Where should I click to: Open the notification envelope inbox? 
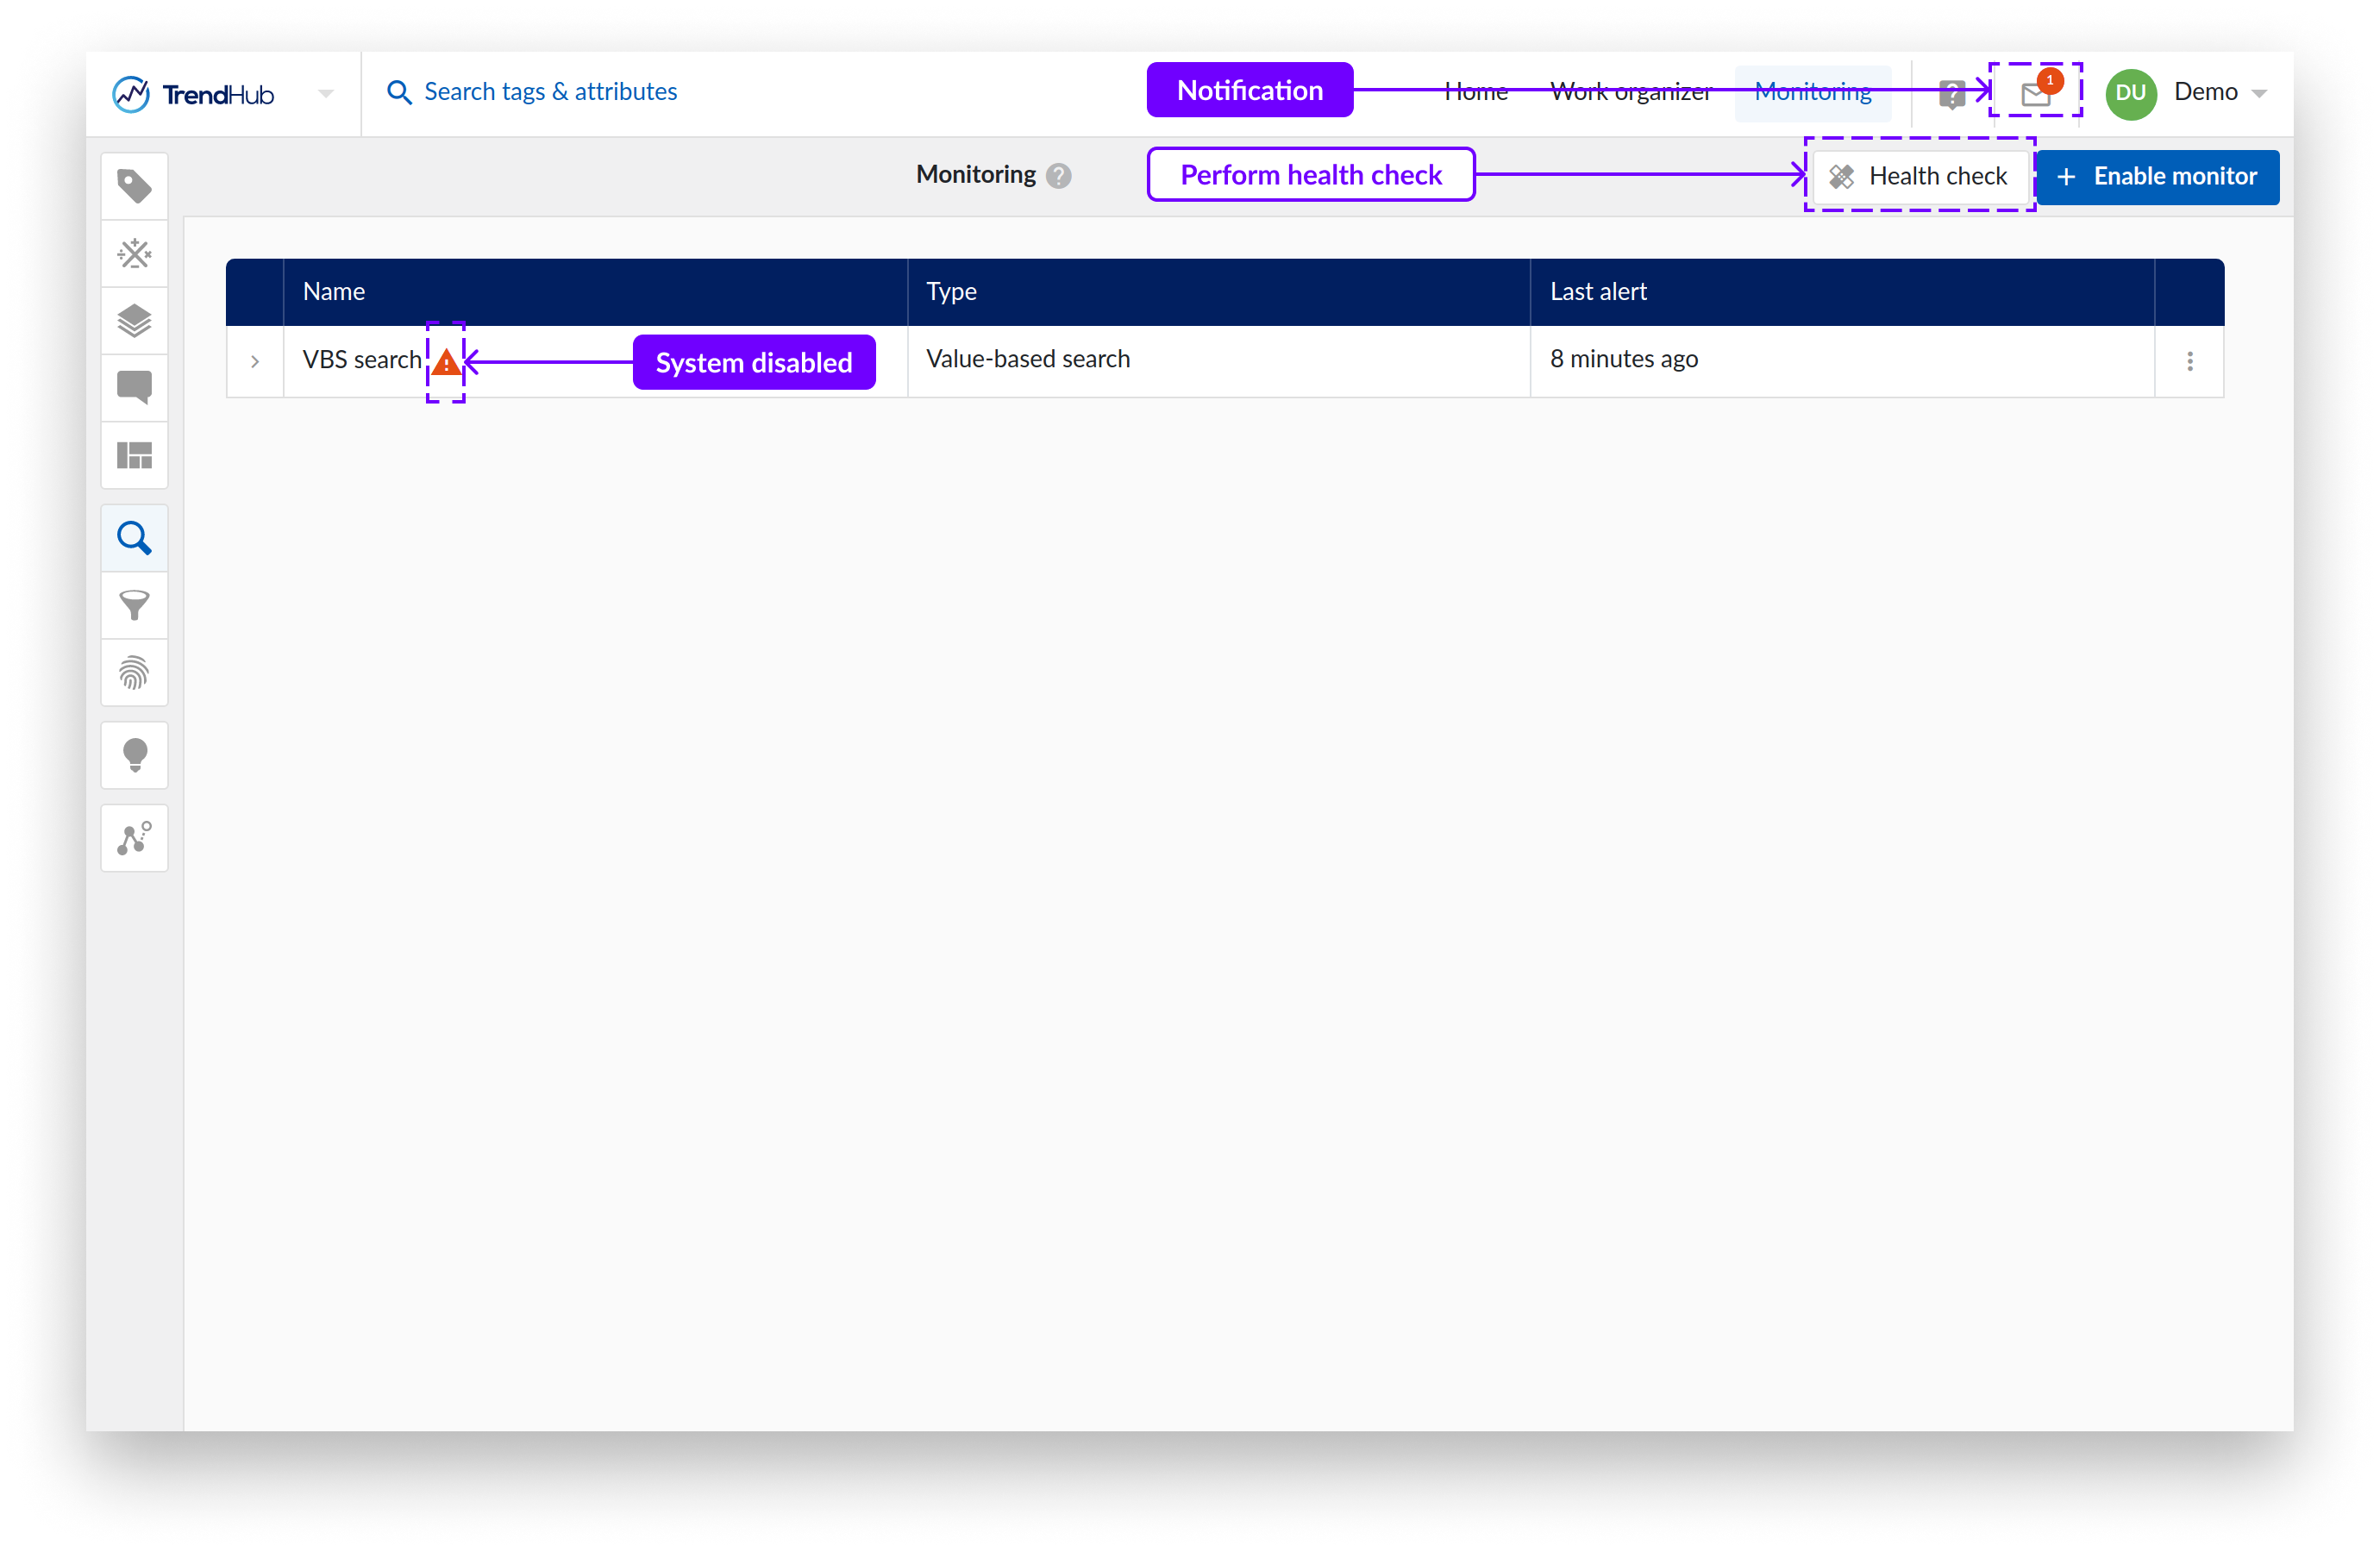pyautogui.click(x=2035, y=94)
